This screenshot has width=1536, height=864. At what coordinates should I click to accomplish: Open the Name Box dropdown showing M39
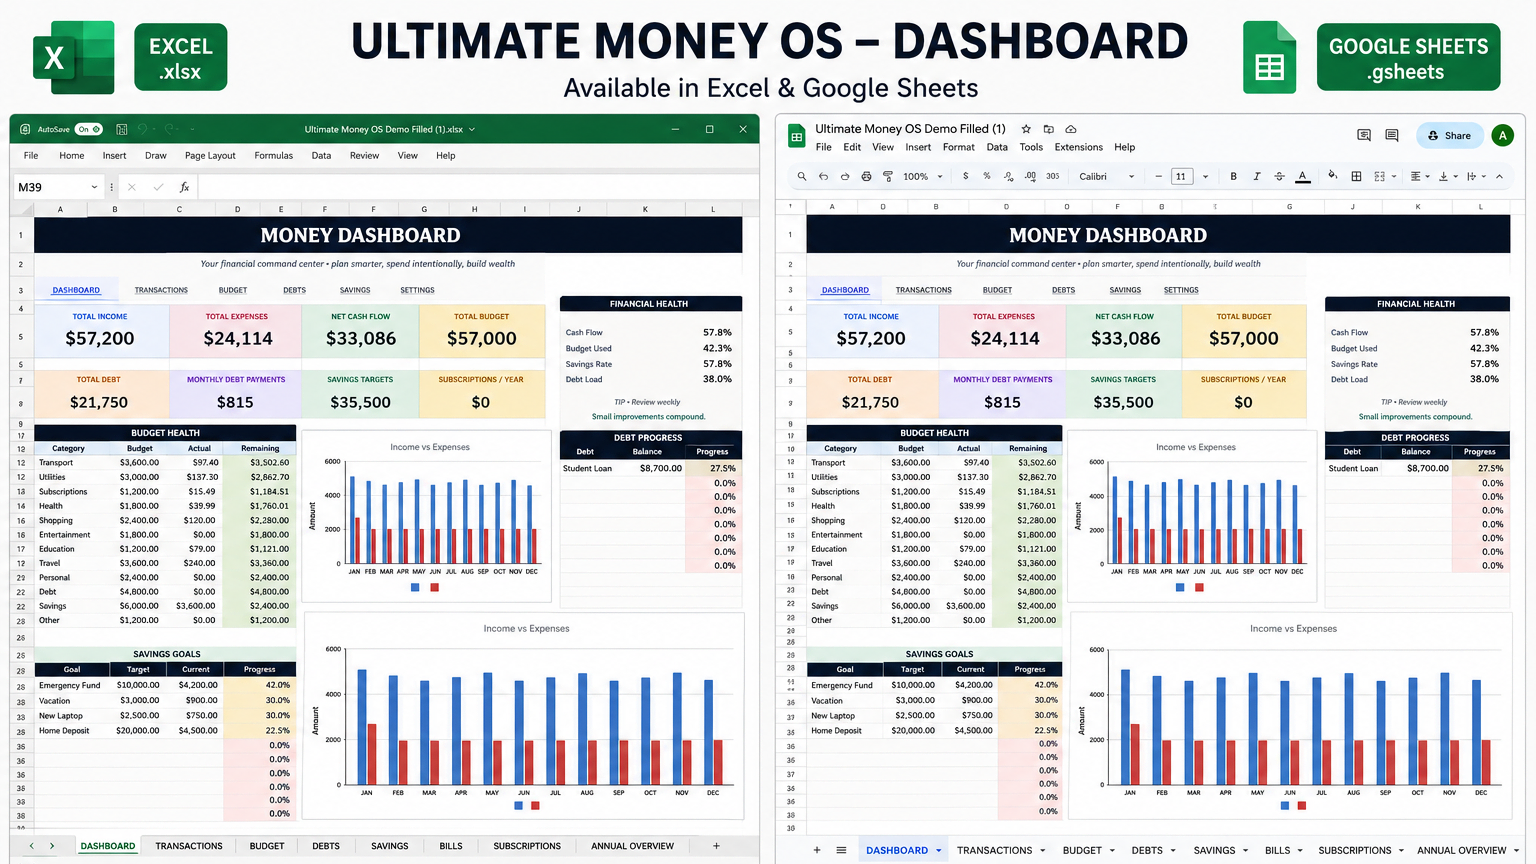[94, 187]
